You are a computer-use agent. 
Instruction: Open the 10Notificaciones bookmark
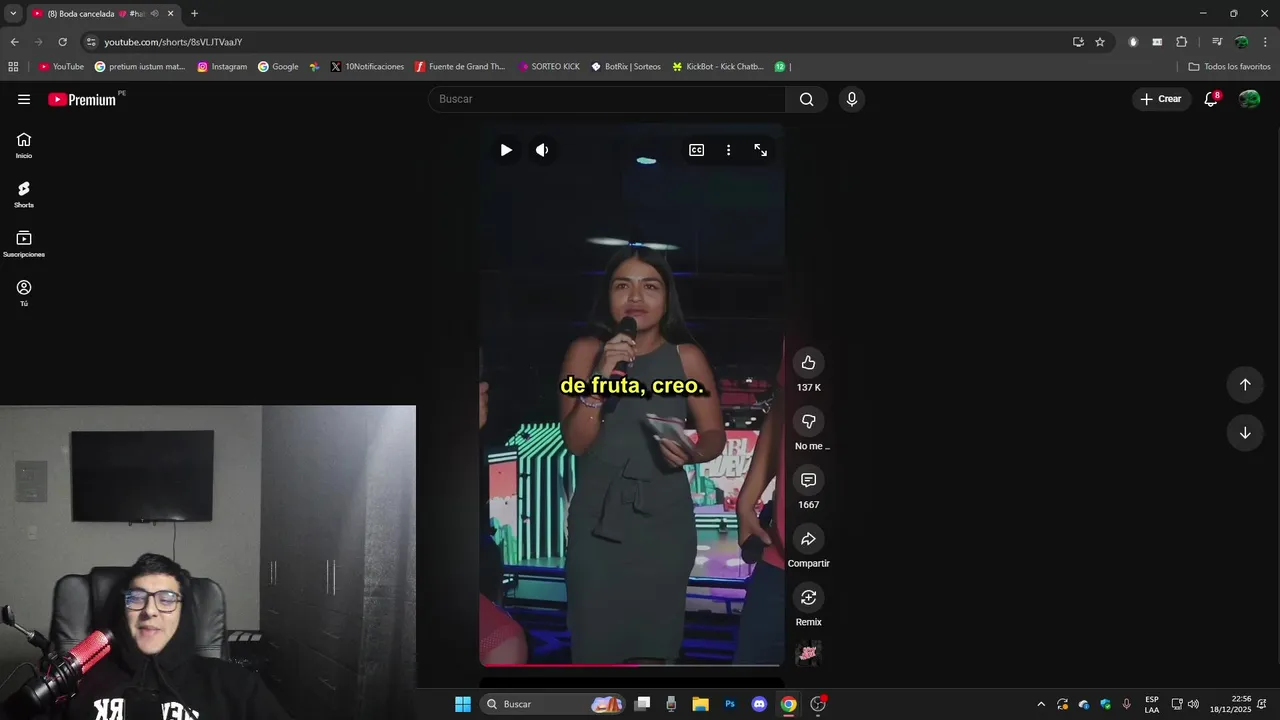point(367,67)
